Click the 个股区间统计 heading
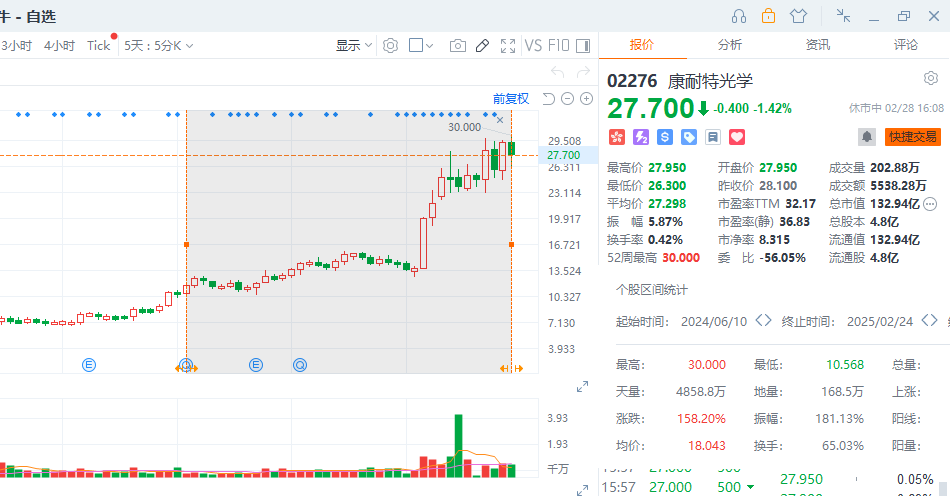950x496 pixels. click(652, 290)
